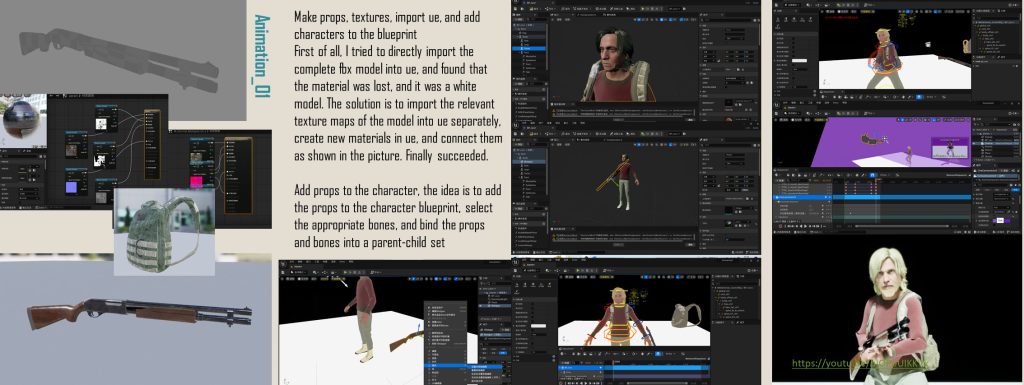This screenshot has width=1024, height=385.
Task: Open the camera preview thumbnail in the purple viewport
Action: 950,148
